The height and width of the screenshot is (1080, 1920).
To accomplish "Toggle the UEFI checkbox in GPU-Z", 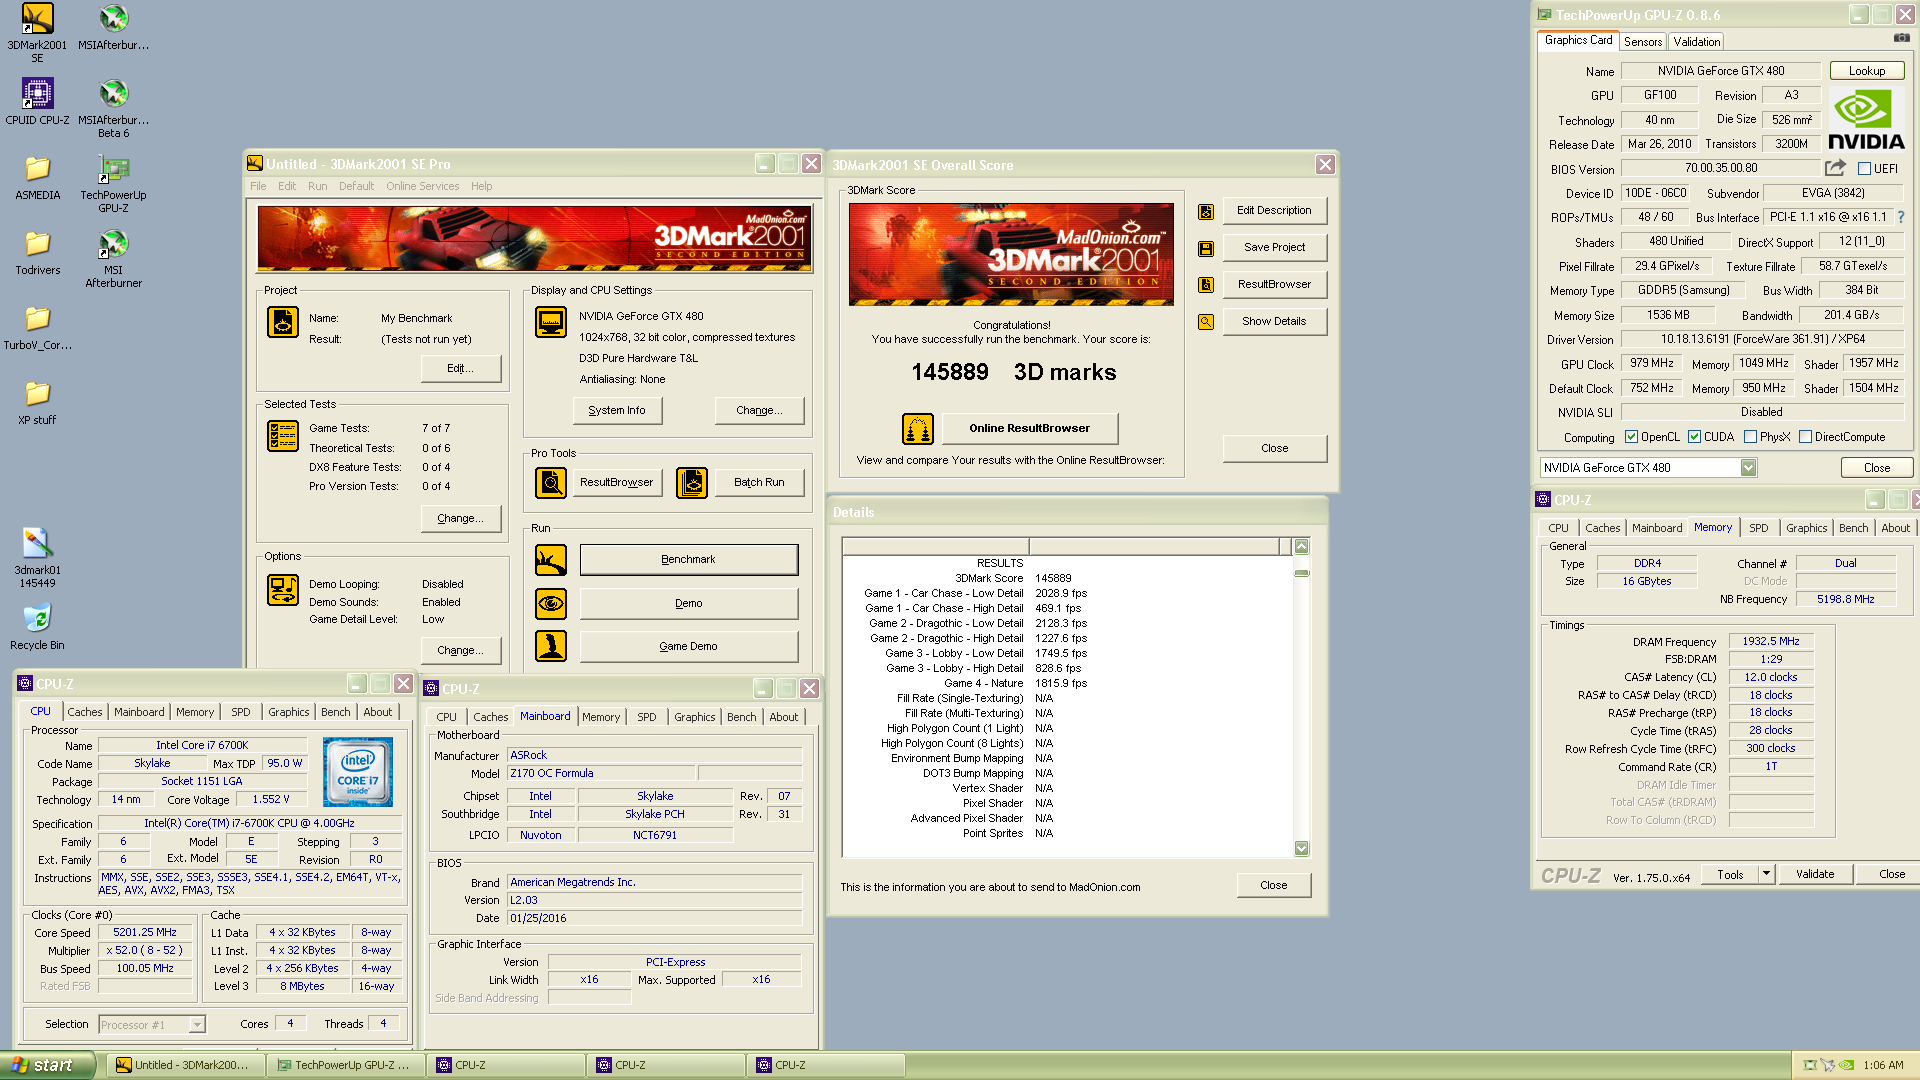I will (x=1864, y=169).
